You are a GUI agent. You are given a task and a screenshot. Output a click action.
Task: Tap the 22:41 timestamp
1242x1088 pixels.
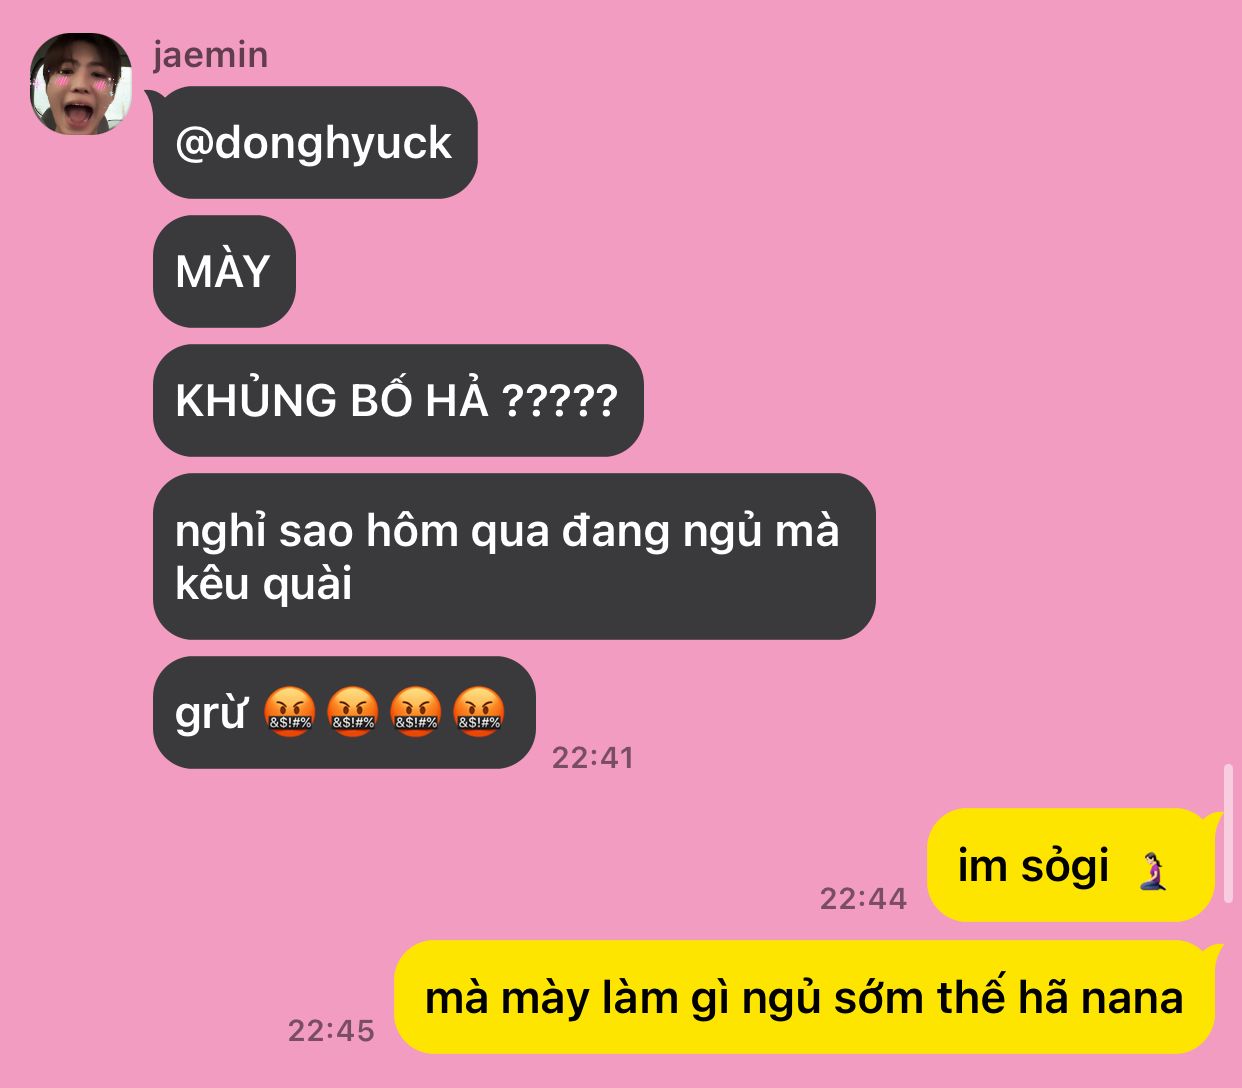(593, 757)
